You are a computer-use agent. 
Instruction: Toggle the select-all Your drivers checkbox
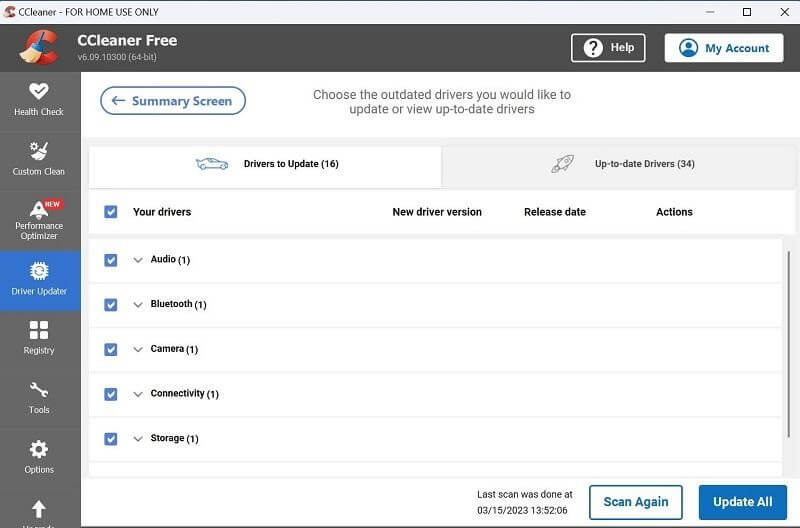111,212
